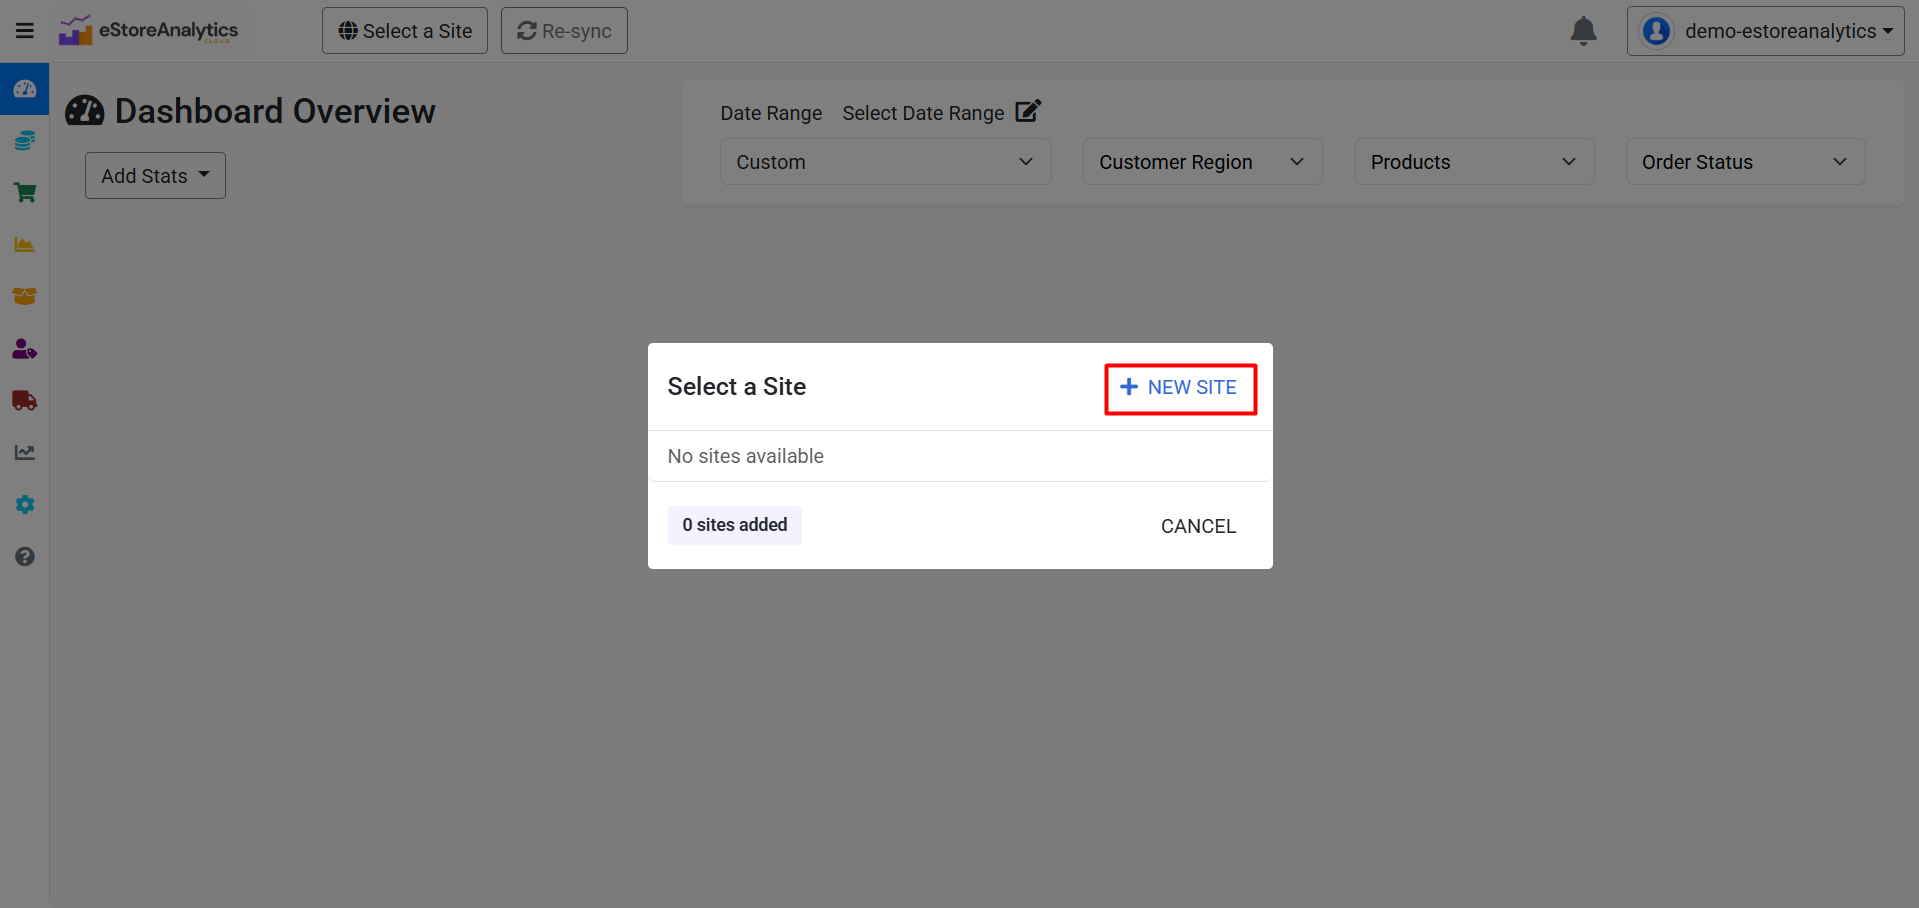
Task: Open the help question mark icon
Action: pyautogui.click(x=25, y=557)
